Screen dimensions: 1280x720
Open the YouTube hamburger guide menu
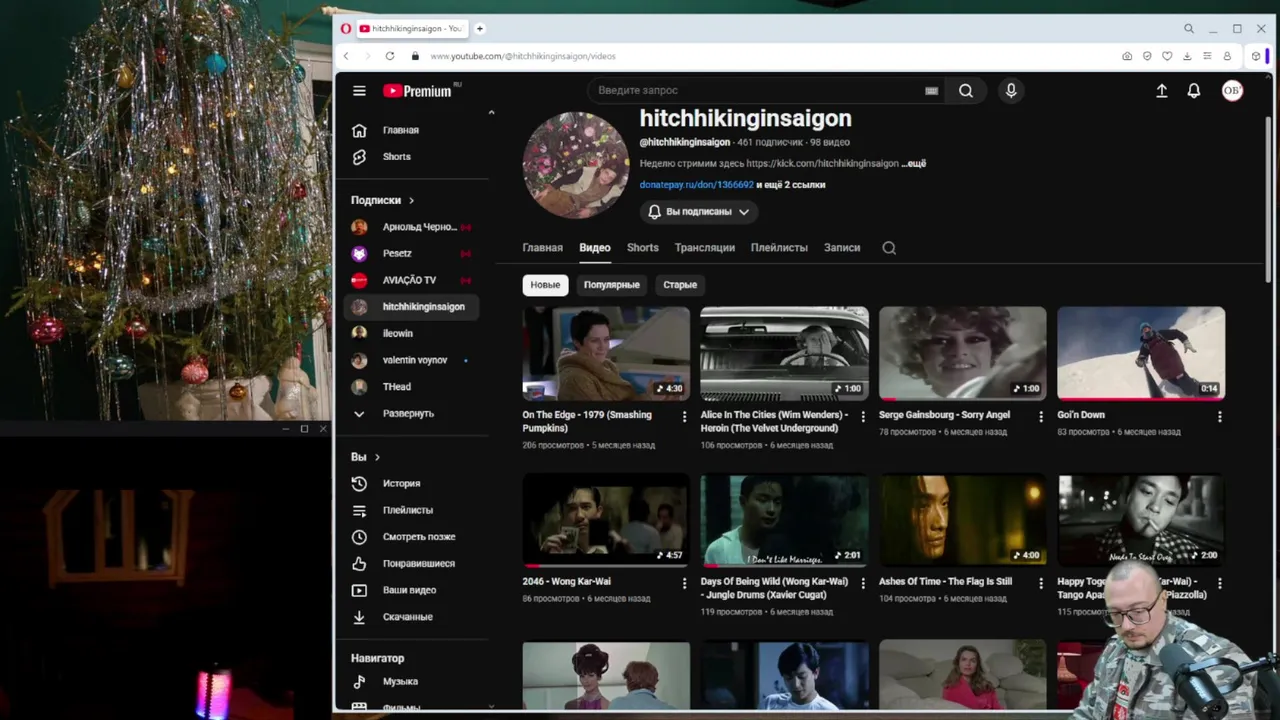359,91
